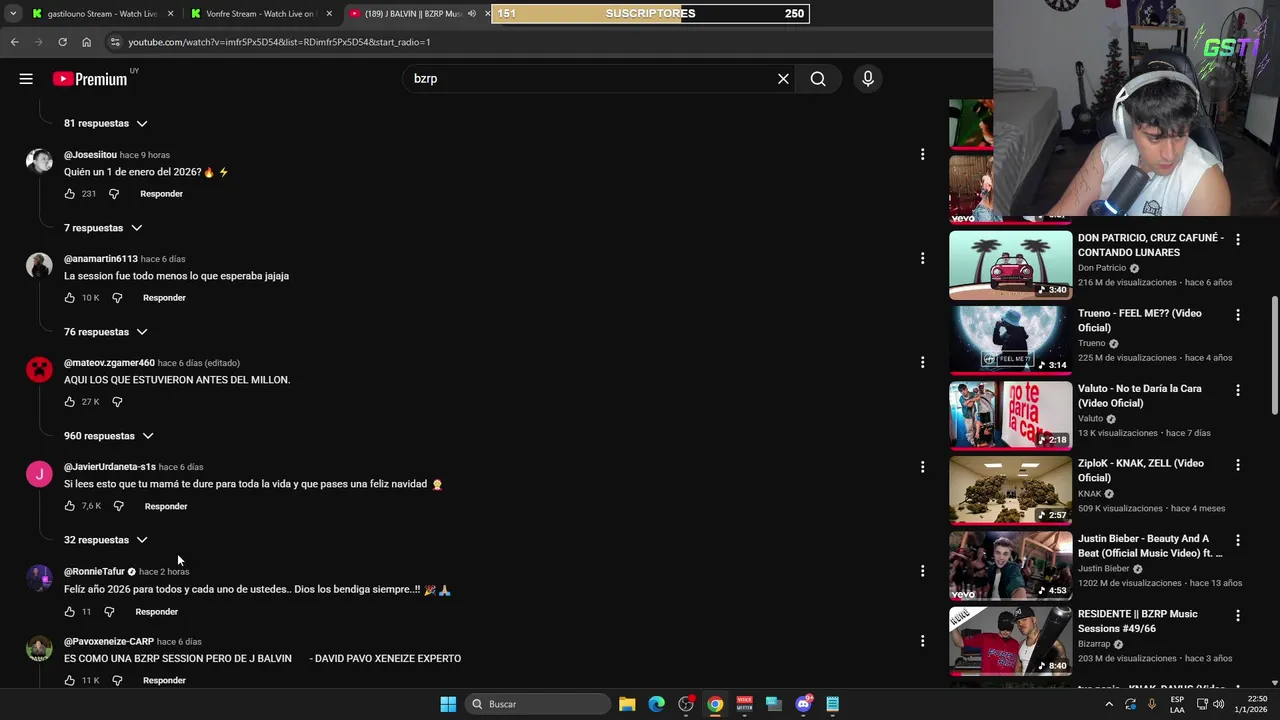
Task: Start voice search with microphone
Action: click(x=868, y=79)
